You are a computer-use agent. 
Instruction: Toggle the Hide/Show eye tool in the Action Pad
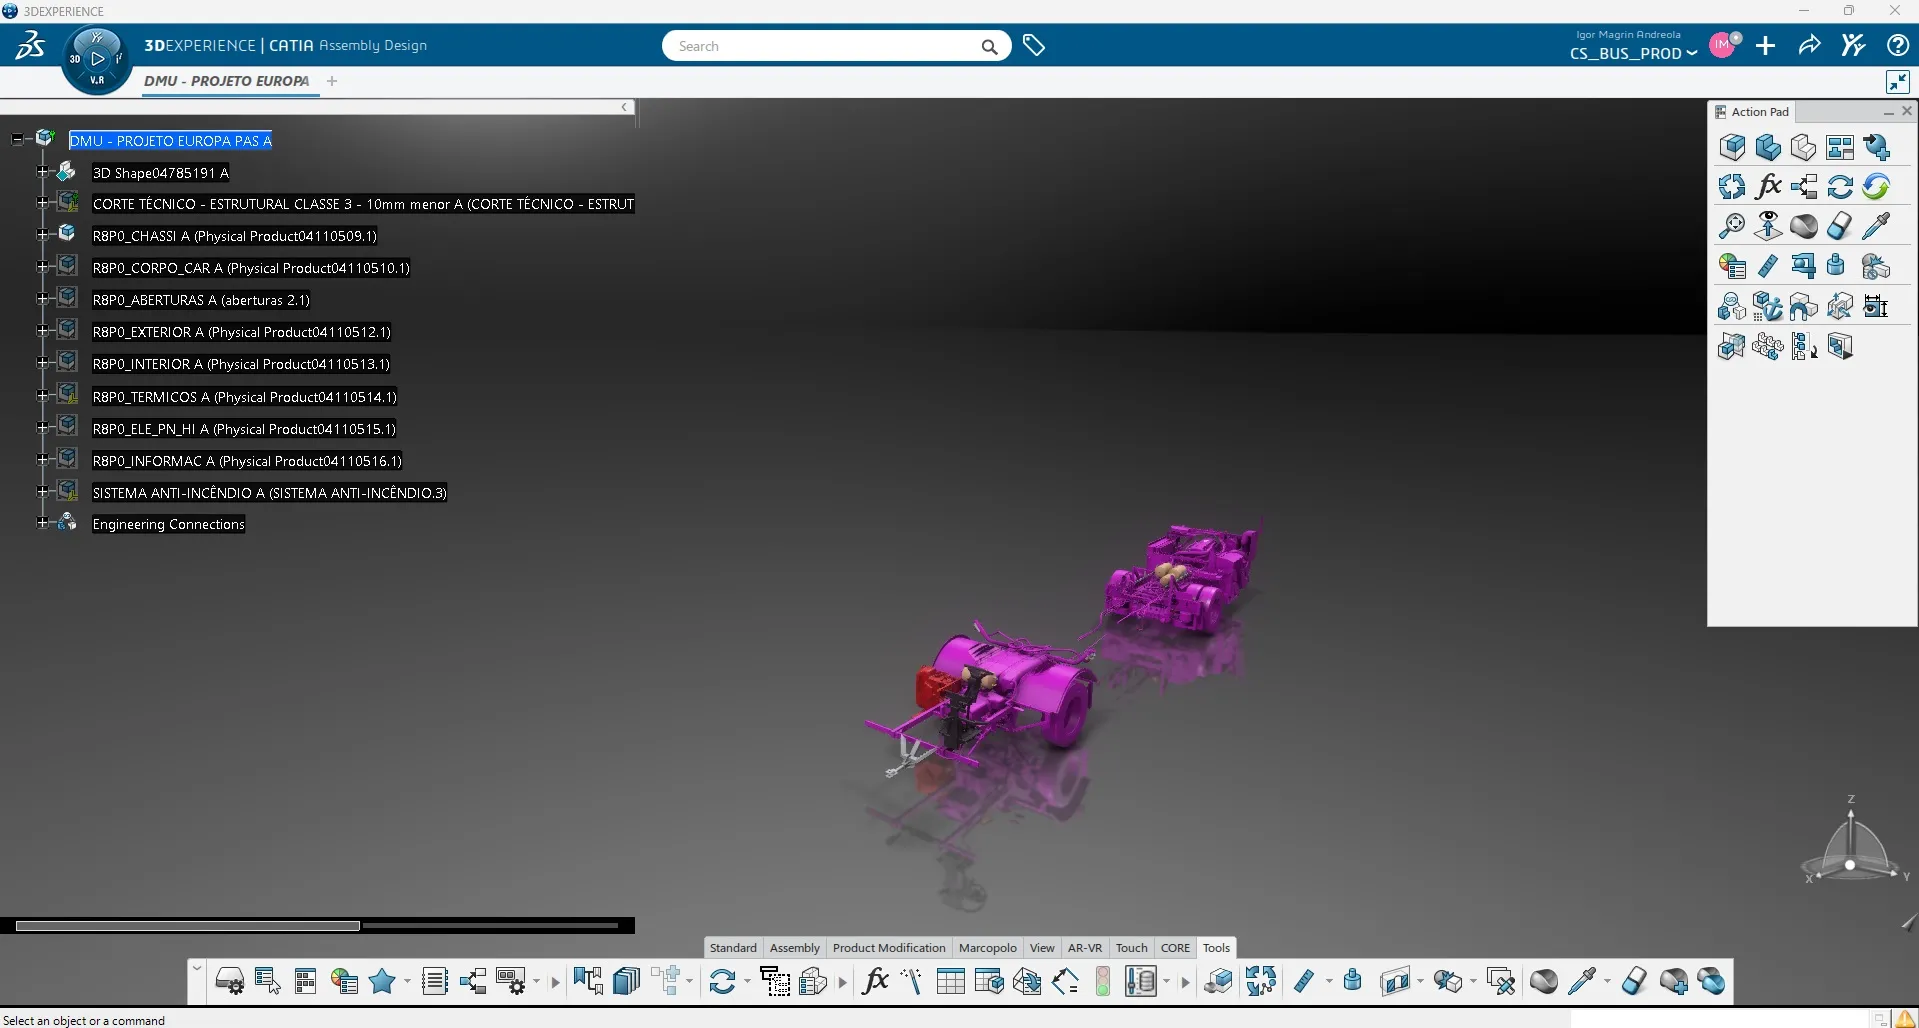tap(1767, 226)
